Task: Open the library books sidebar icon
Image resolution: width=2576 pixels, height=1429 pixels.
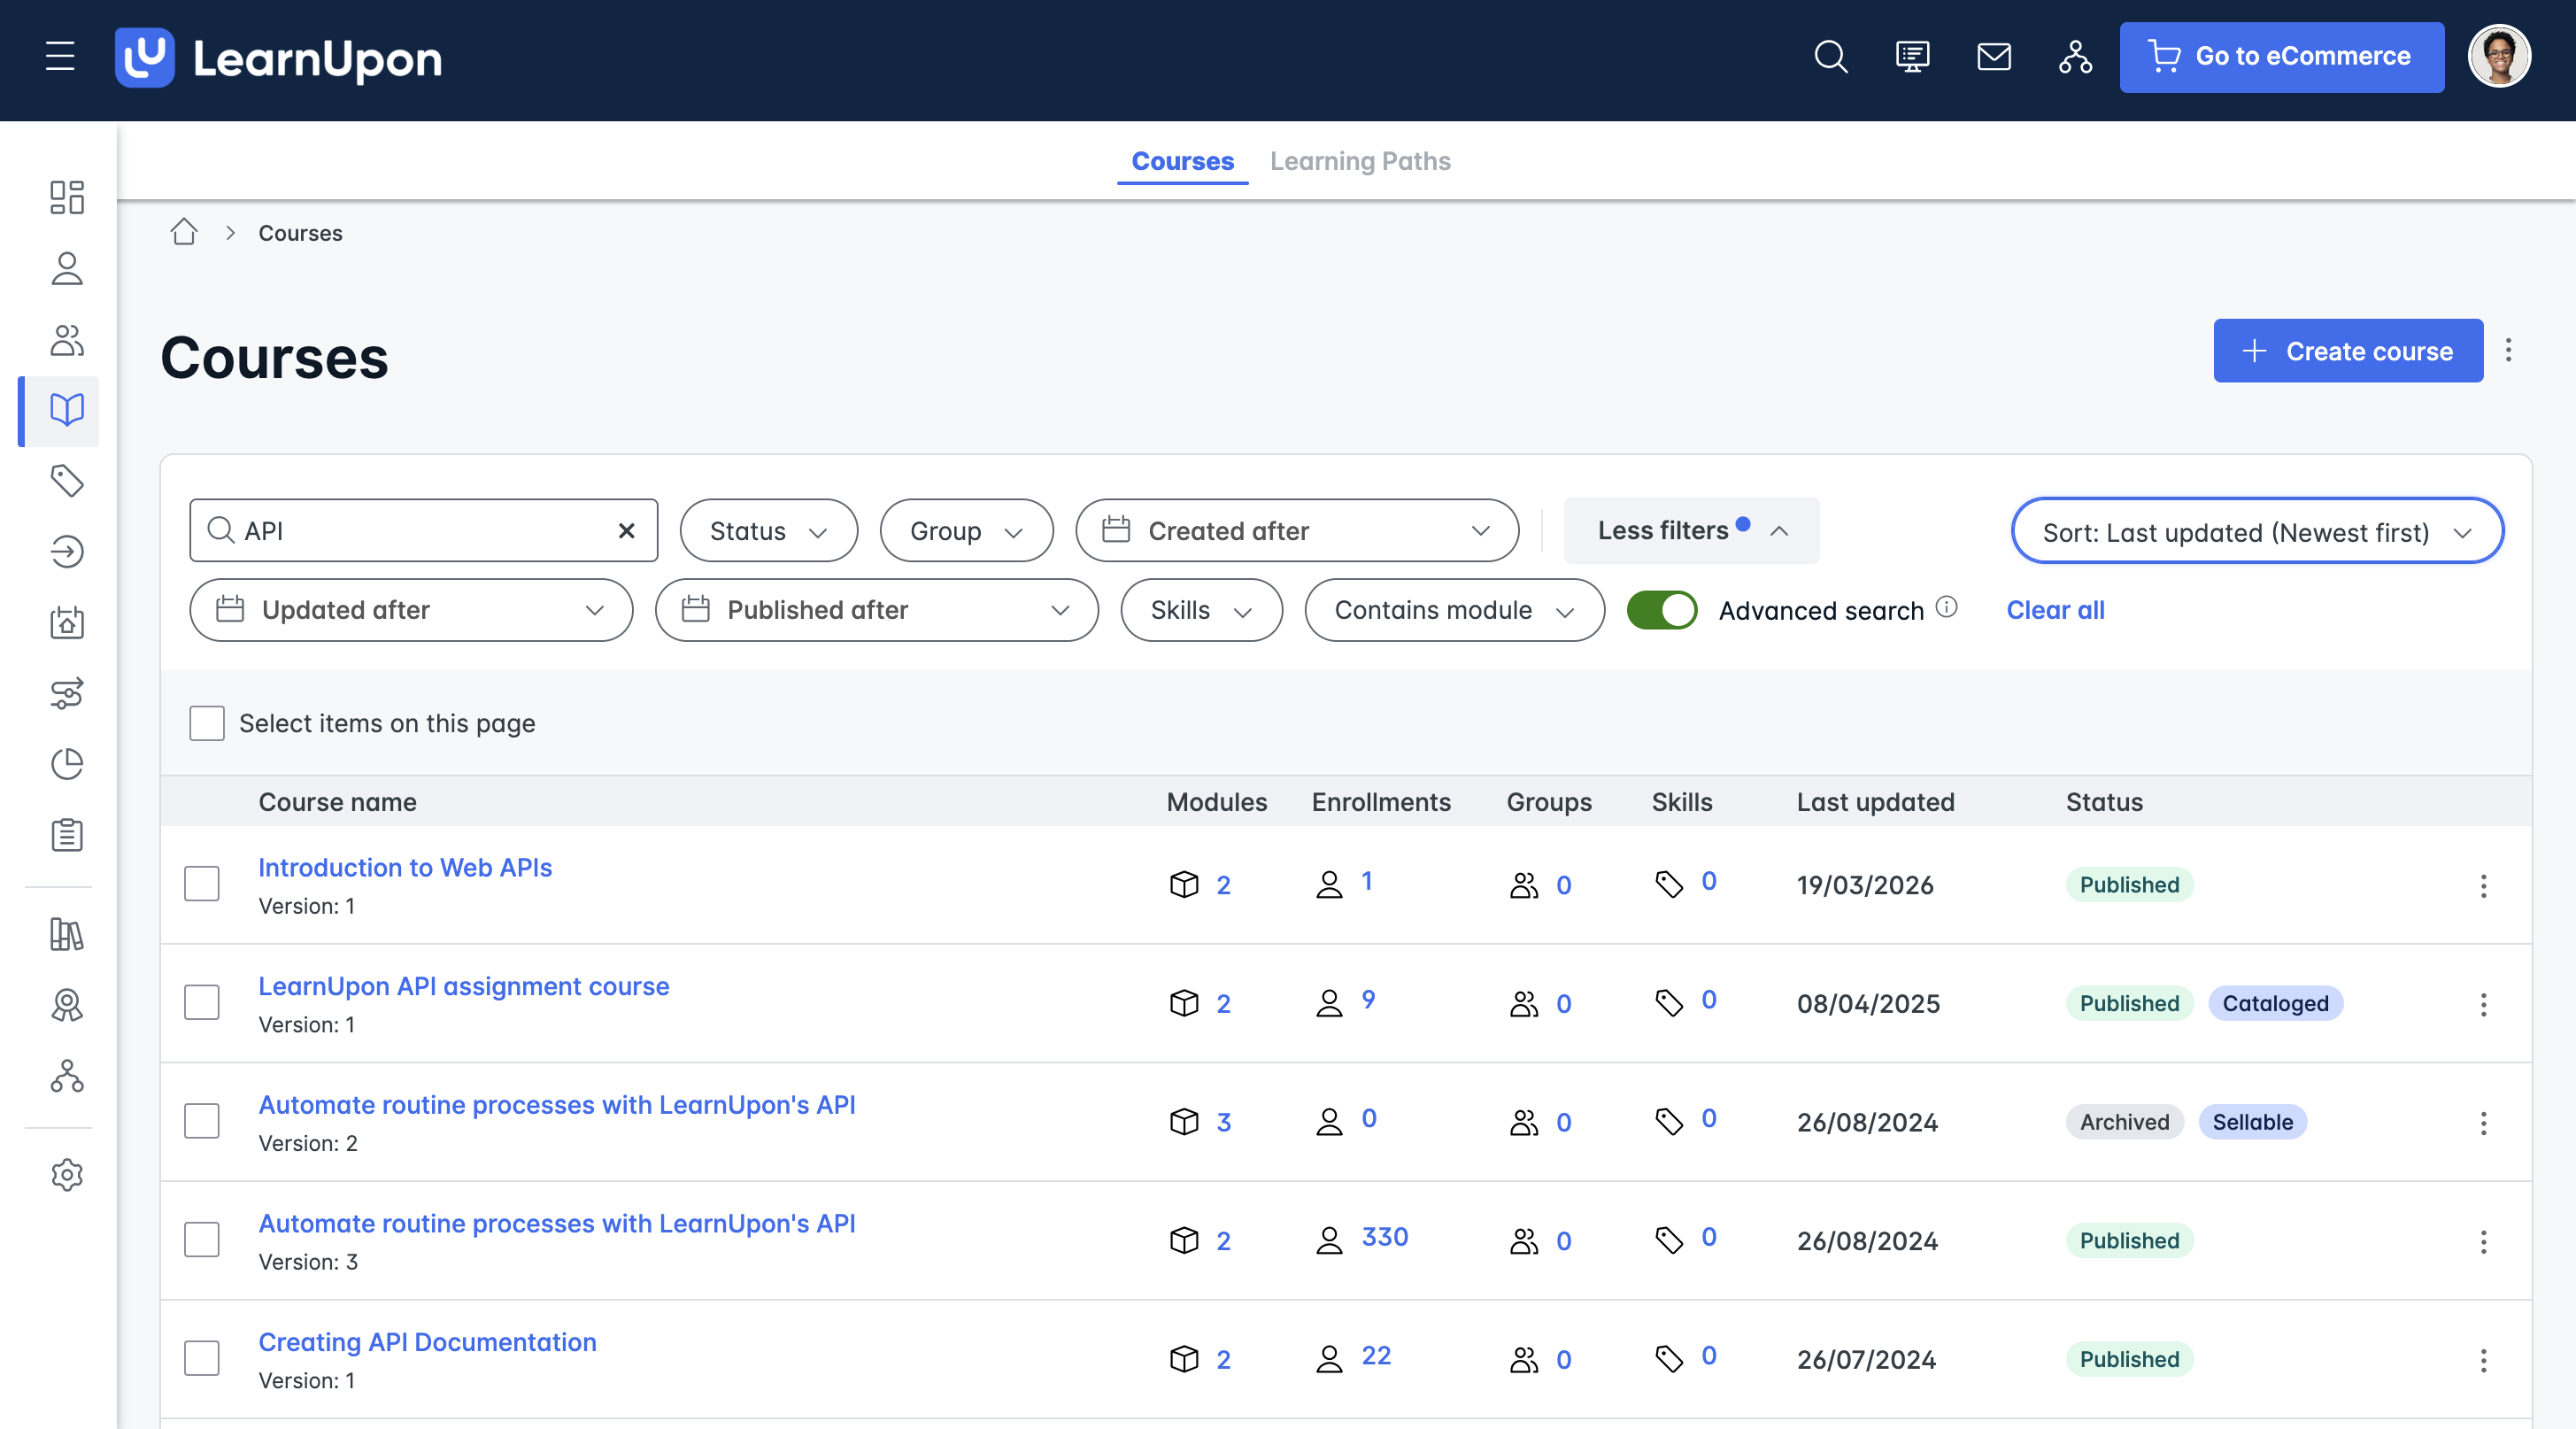Action: (x=67, y=934)
